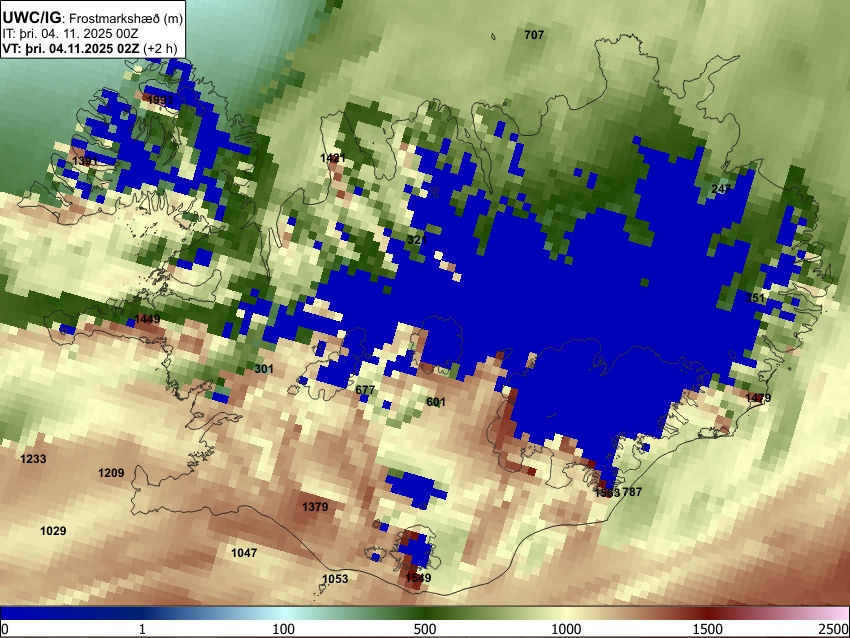Click the VT: þri. 04.11.2025 02Z line

point(89,48)
